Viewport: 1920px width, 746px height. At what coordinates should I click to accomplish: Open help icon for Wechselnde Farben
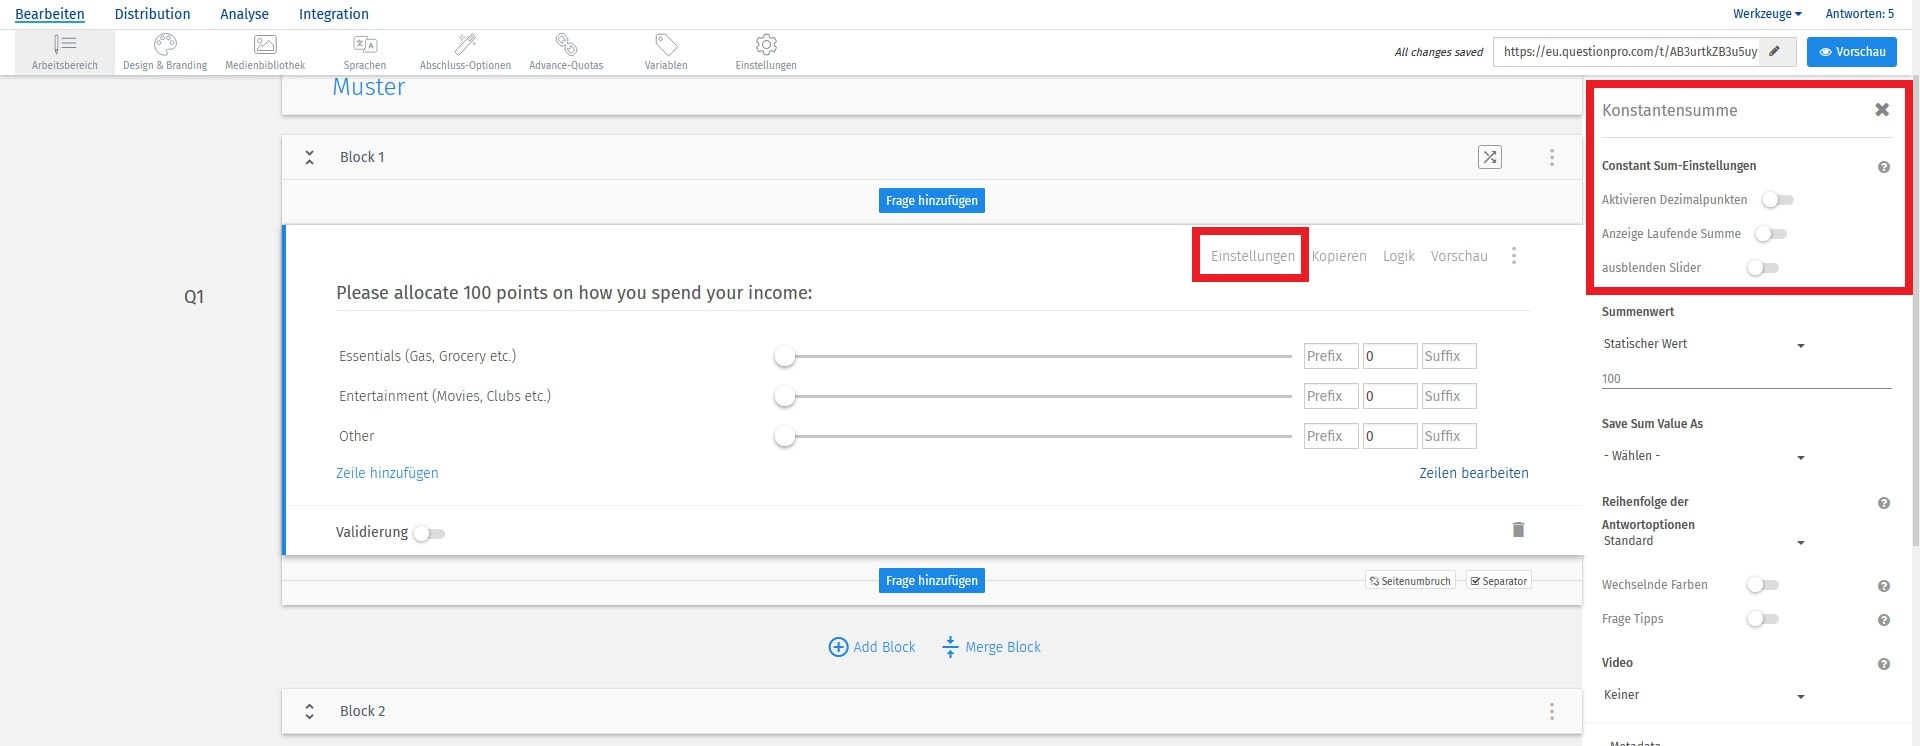(x=1884, y=586)
